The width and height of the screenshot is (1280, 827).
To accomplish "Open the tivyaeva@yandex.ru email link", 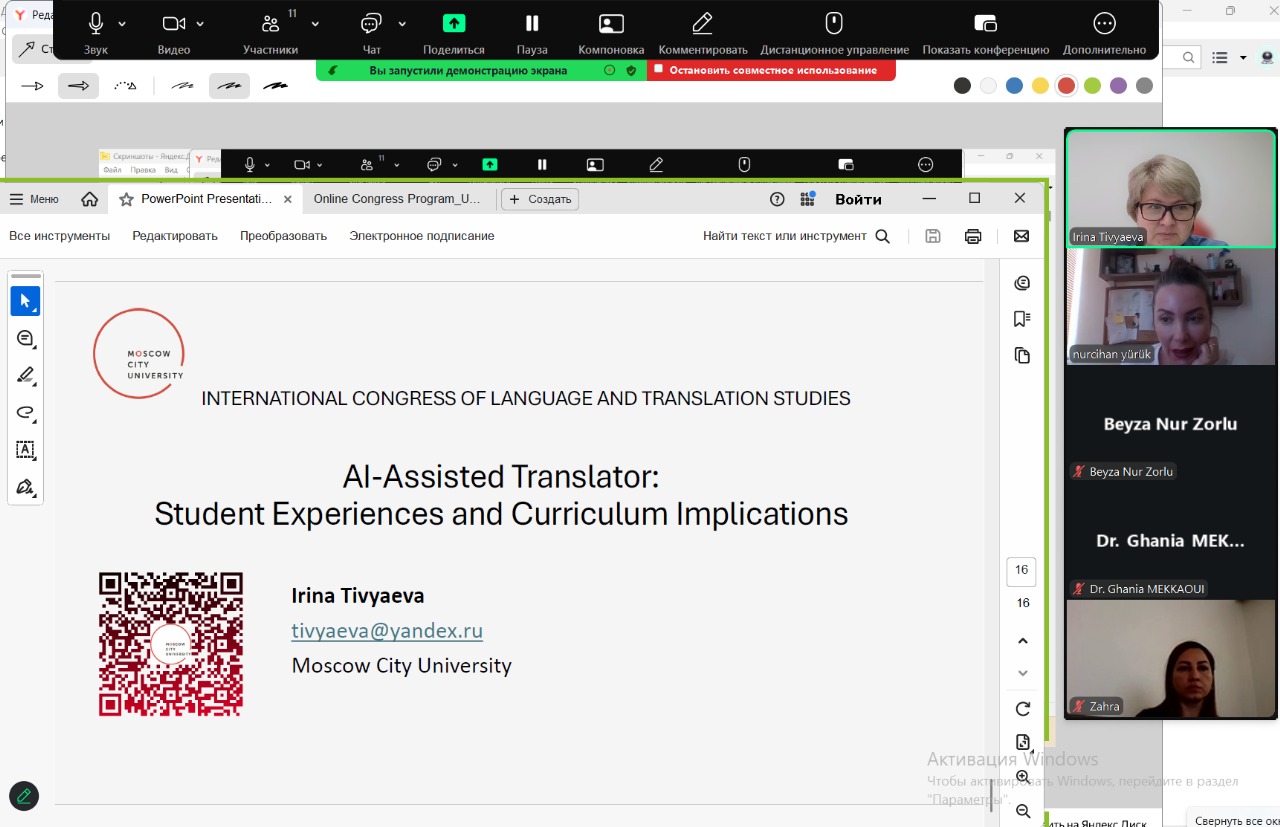I will pos(387,630).
